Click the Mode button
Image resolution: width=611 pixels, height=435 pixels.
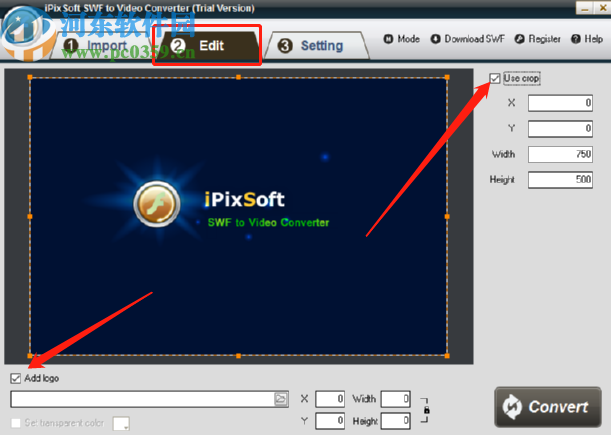[x=402, y=39]
